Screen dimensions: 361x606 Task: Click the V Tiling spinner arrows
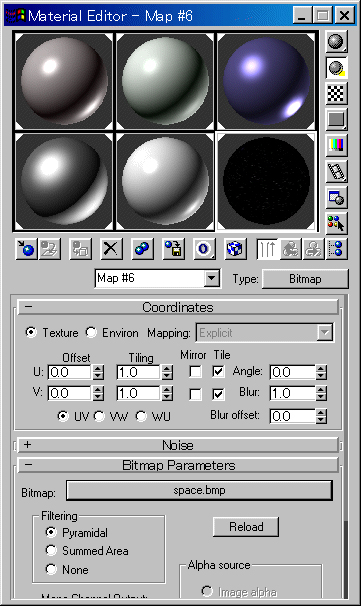[167, 394]
